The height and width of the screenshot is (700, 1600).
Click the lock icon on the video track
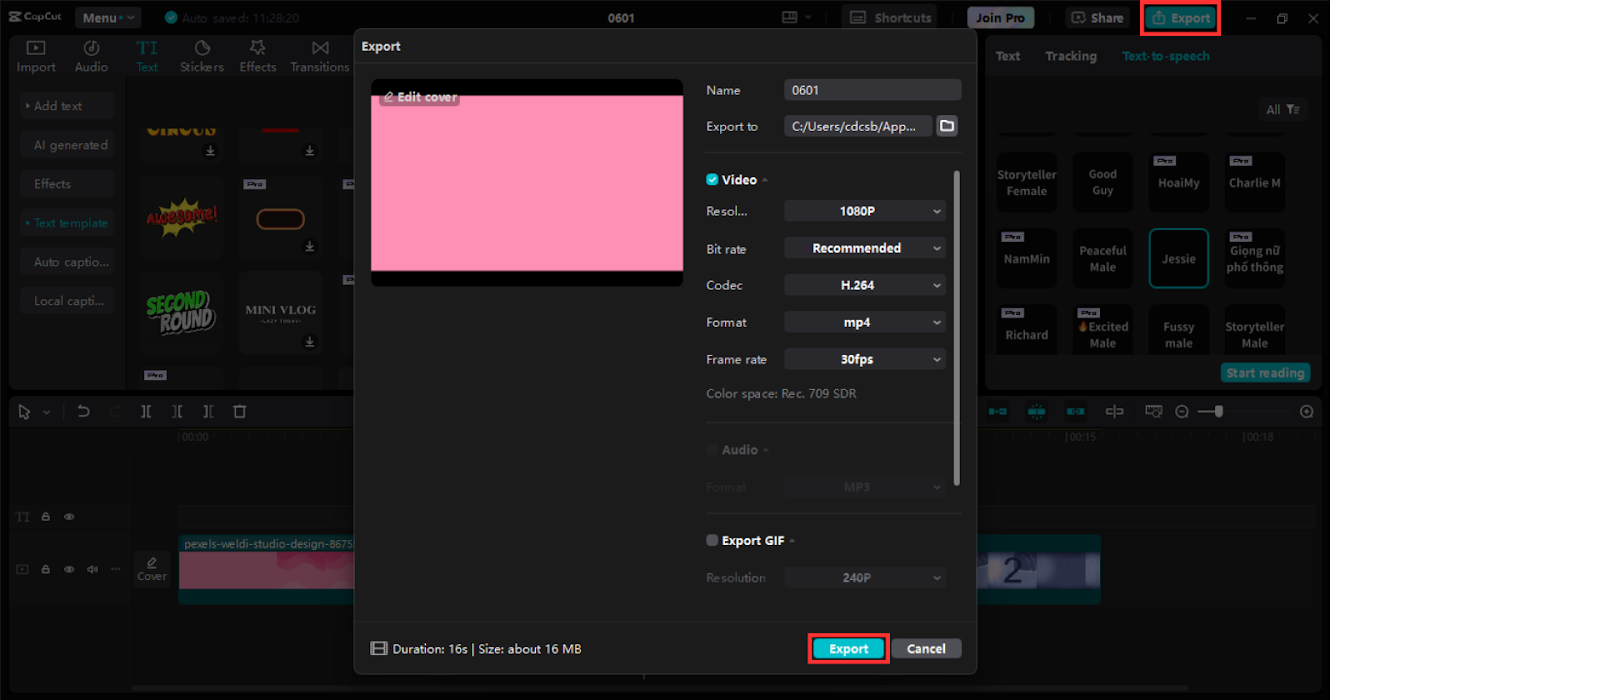click(46, 569)
